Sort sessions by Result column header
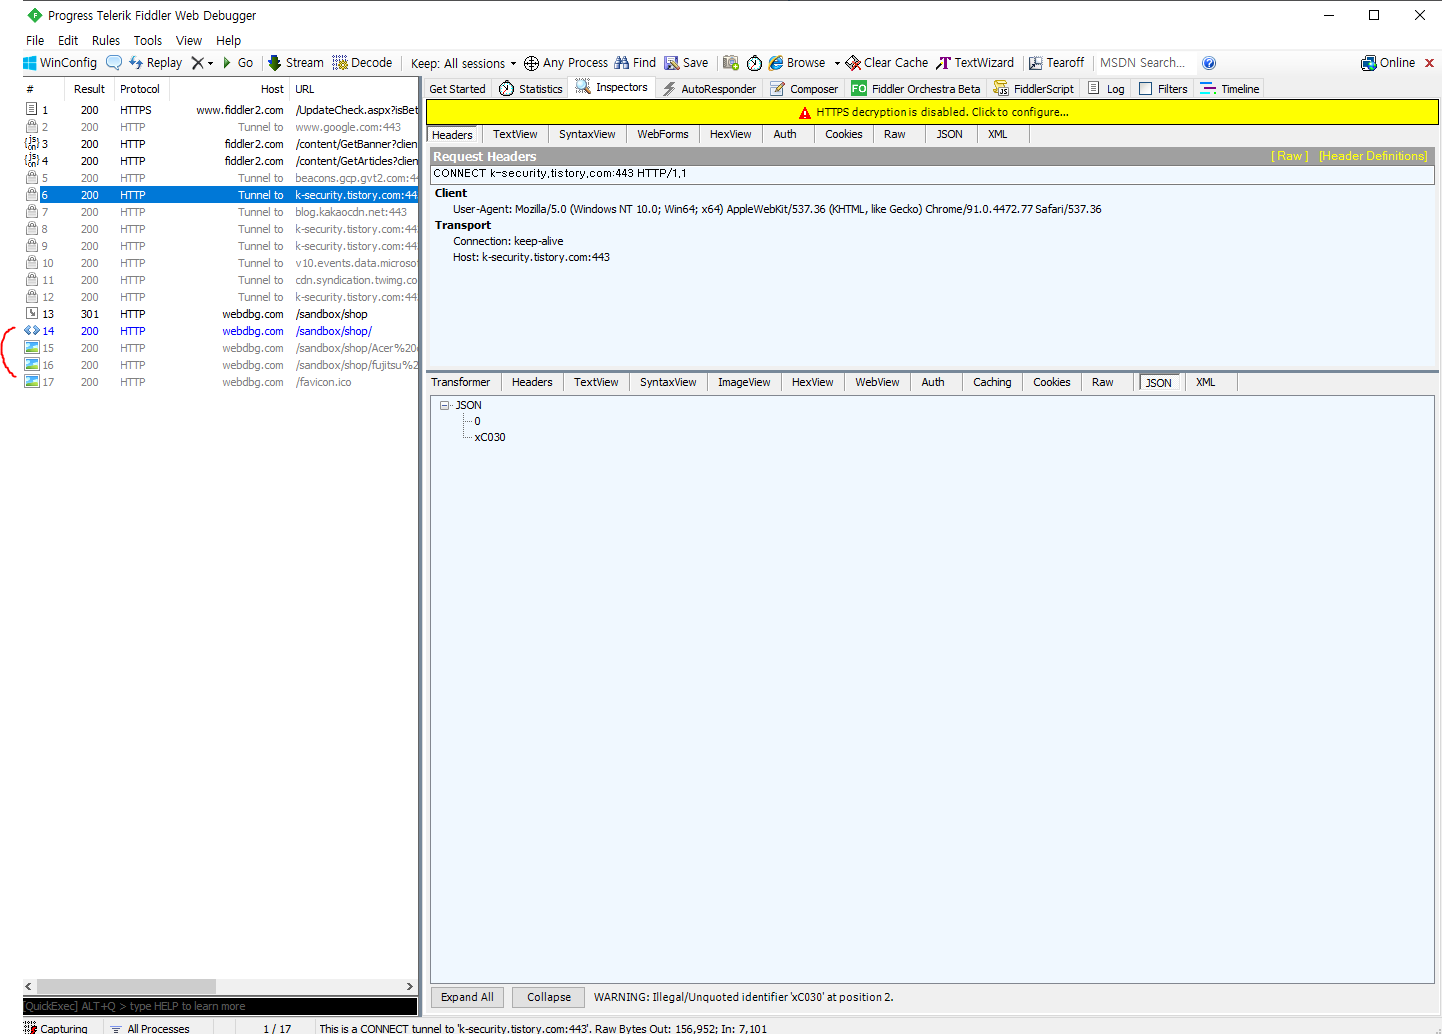 click(x=89, y=89)
